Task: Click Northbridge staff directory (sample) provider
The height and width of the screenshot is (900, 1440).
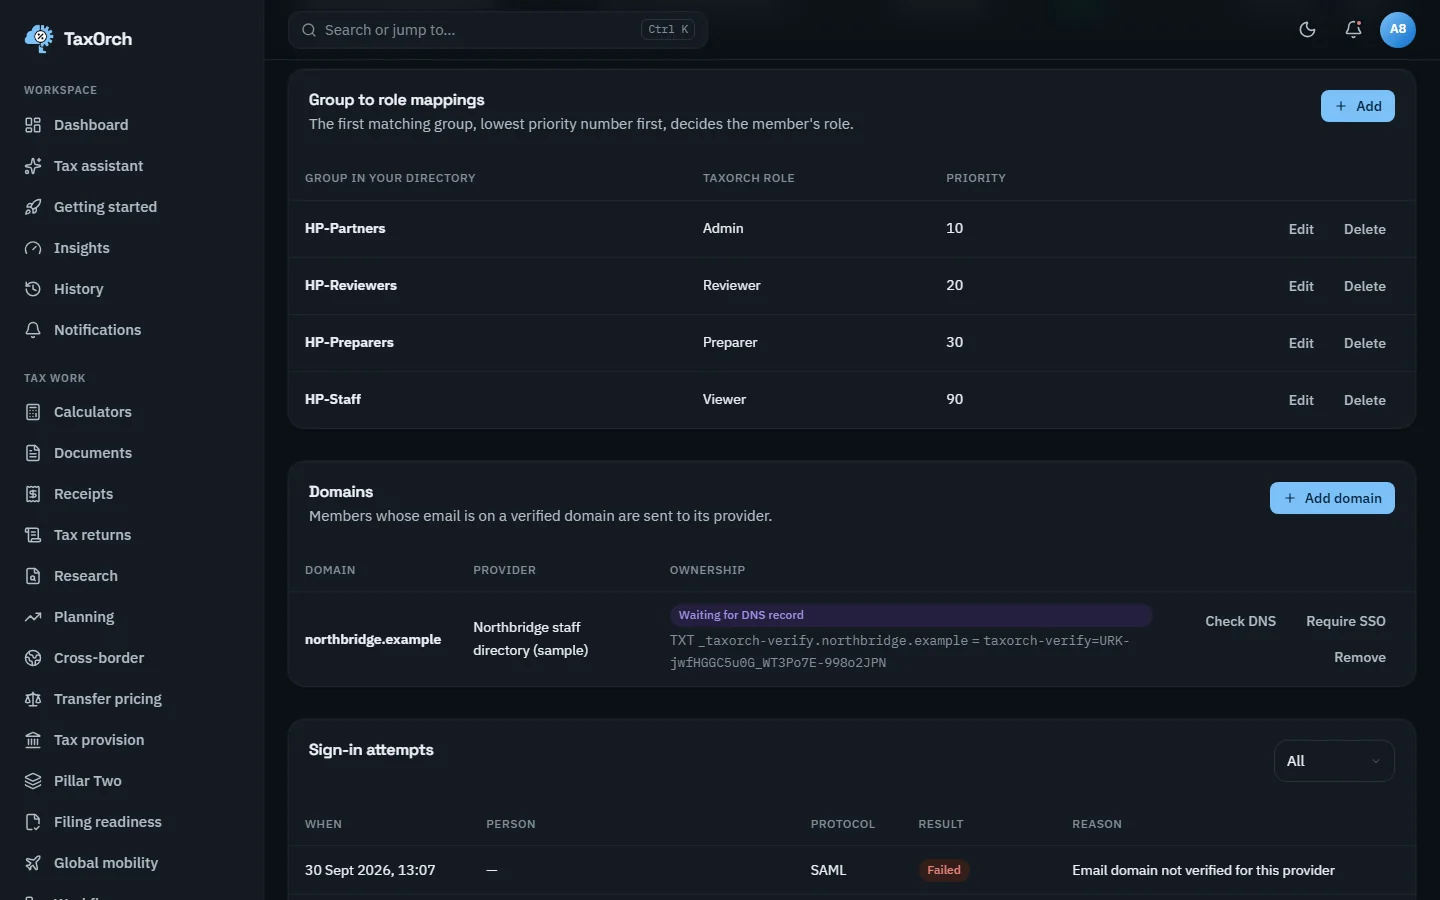Action: [x=531, y=638]
